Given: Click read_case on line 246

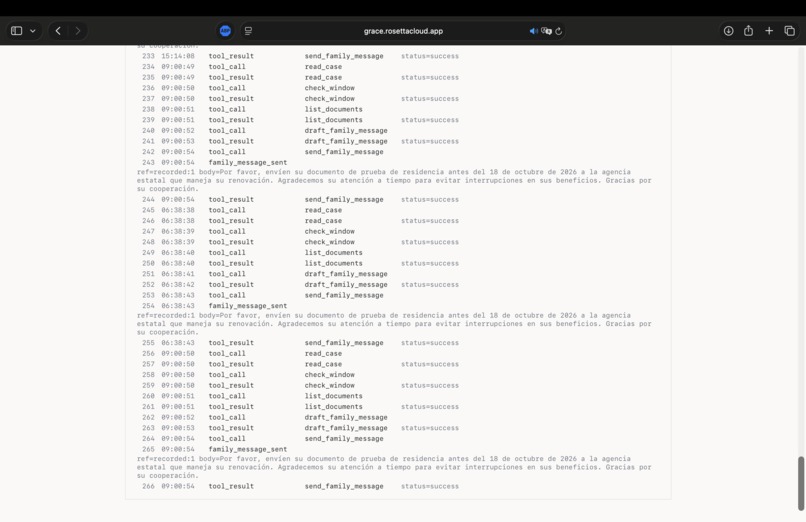Looking at the screenshot, I should (323, 221).
